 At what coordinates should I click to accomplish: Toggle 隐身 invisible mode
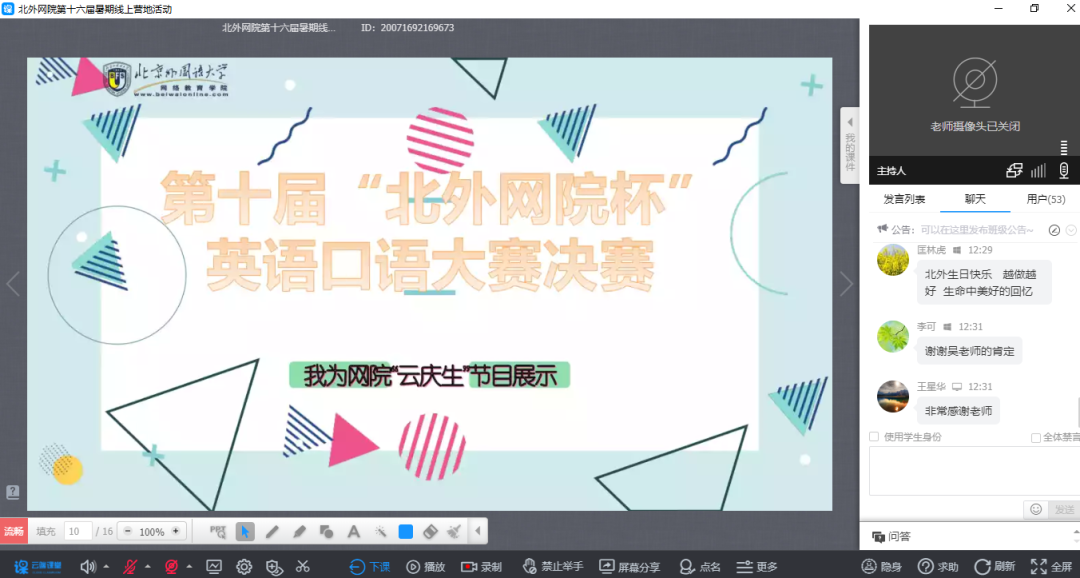coord(882,566)
